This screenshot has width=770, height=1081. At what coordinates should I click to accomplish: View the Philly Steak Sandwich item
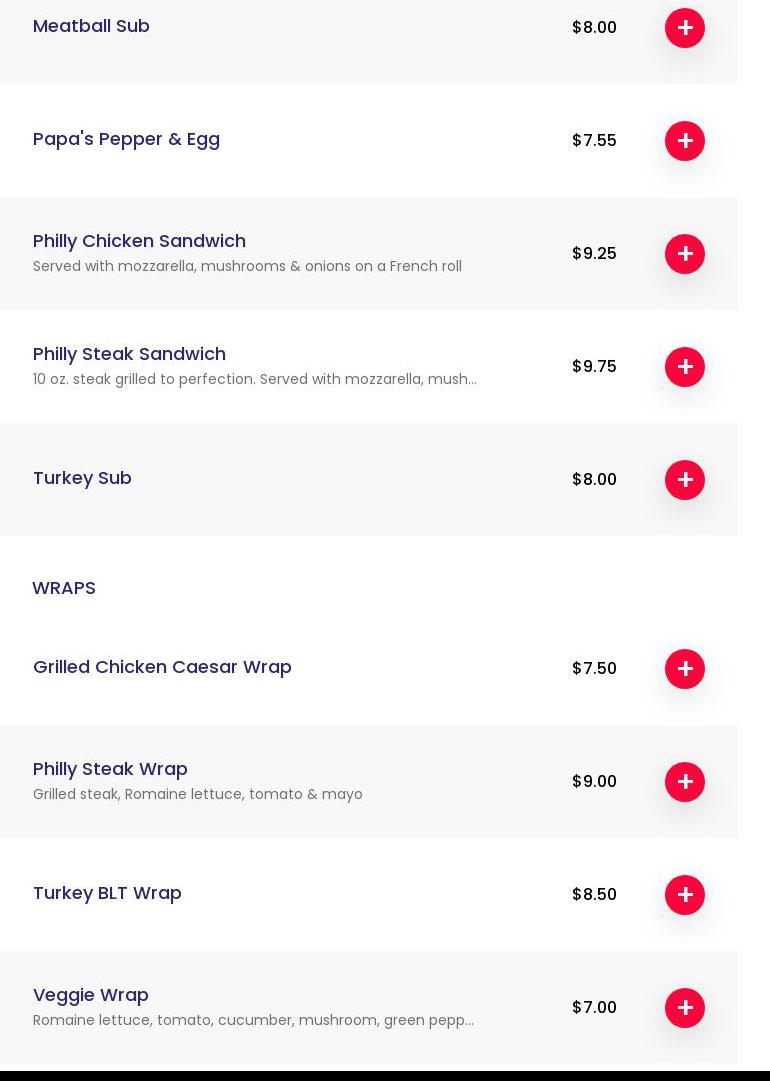(129, 354)
